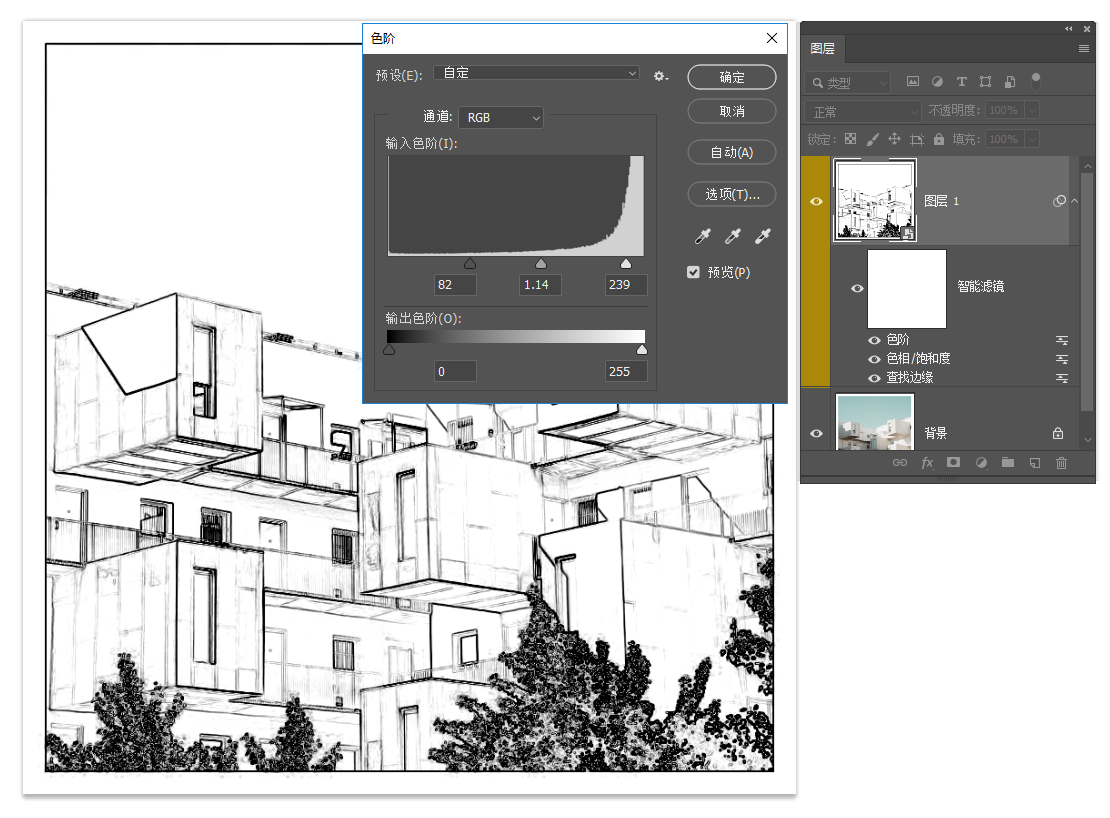Open the 预设 preset dropdown

pos(536,73)
